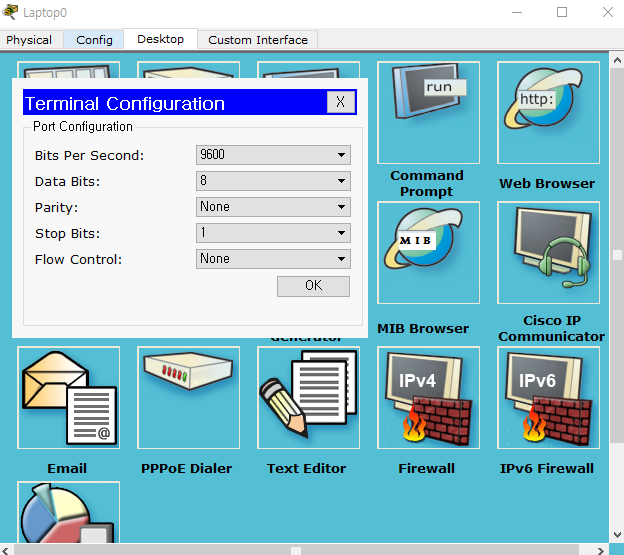Click the horizontal scrollbar left arrow
The height and width of the screenshot is (555, 624).
pos(6,551)
